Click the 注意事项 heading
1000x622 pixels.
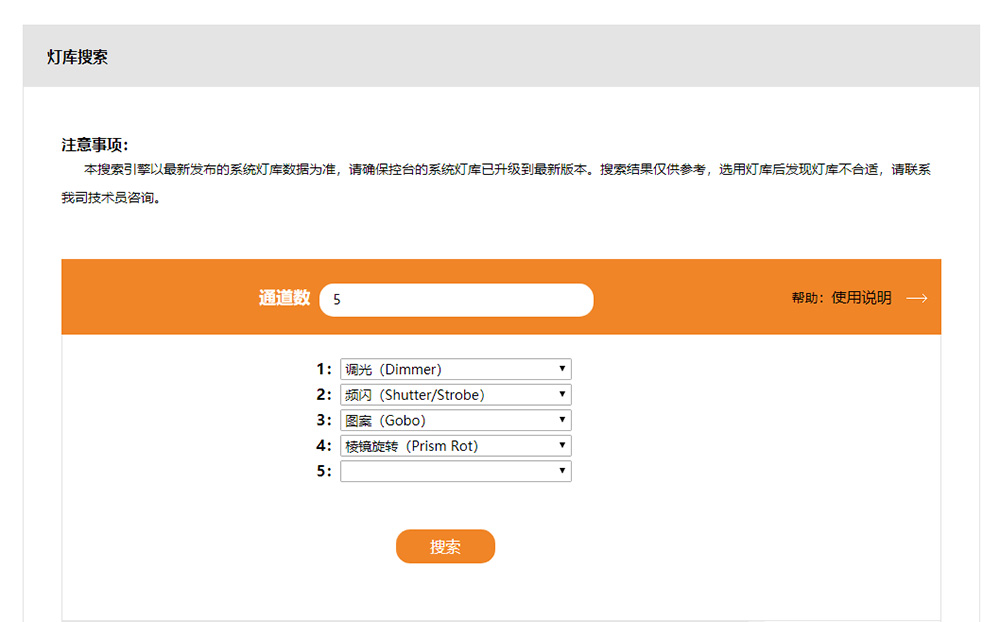pyautogui.click(x=94, y=144)
